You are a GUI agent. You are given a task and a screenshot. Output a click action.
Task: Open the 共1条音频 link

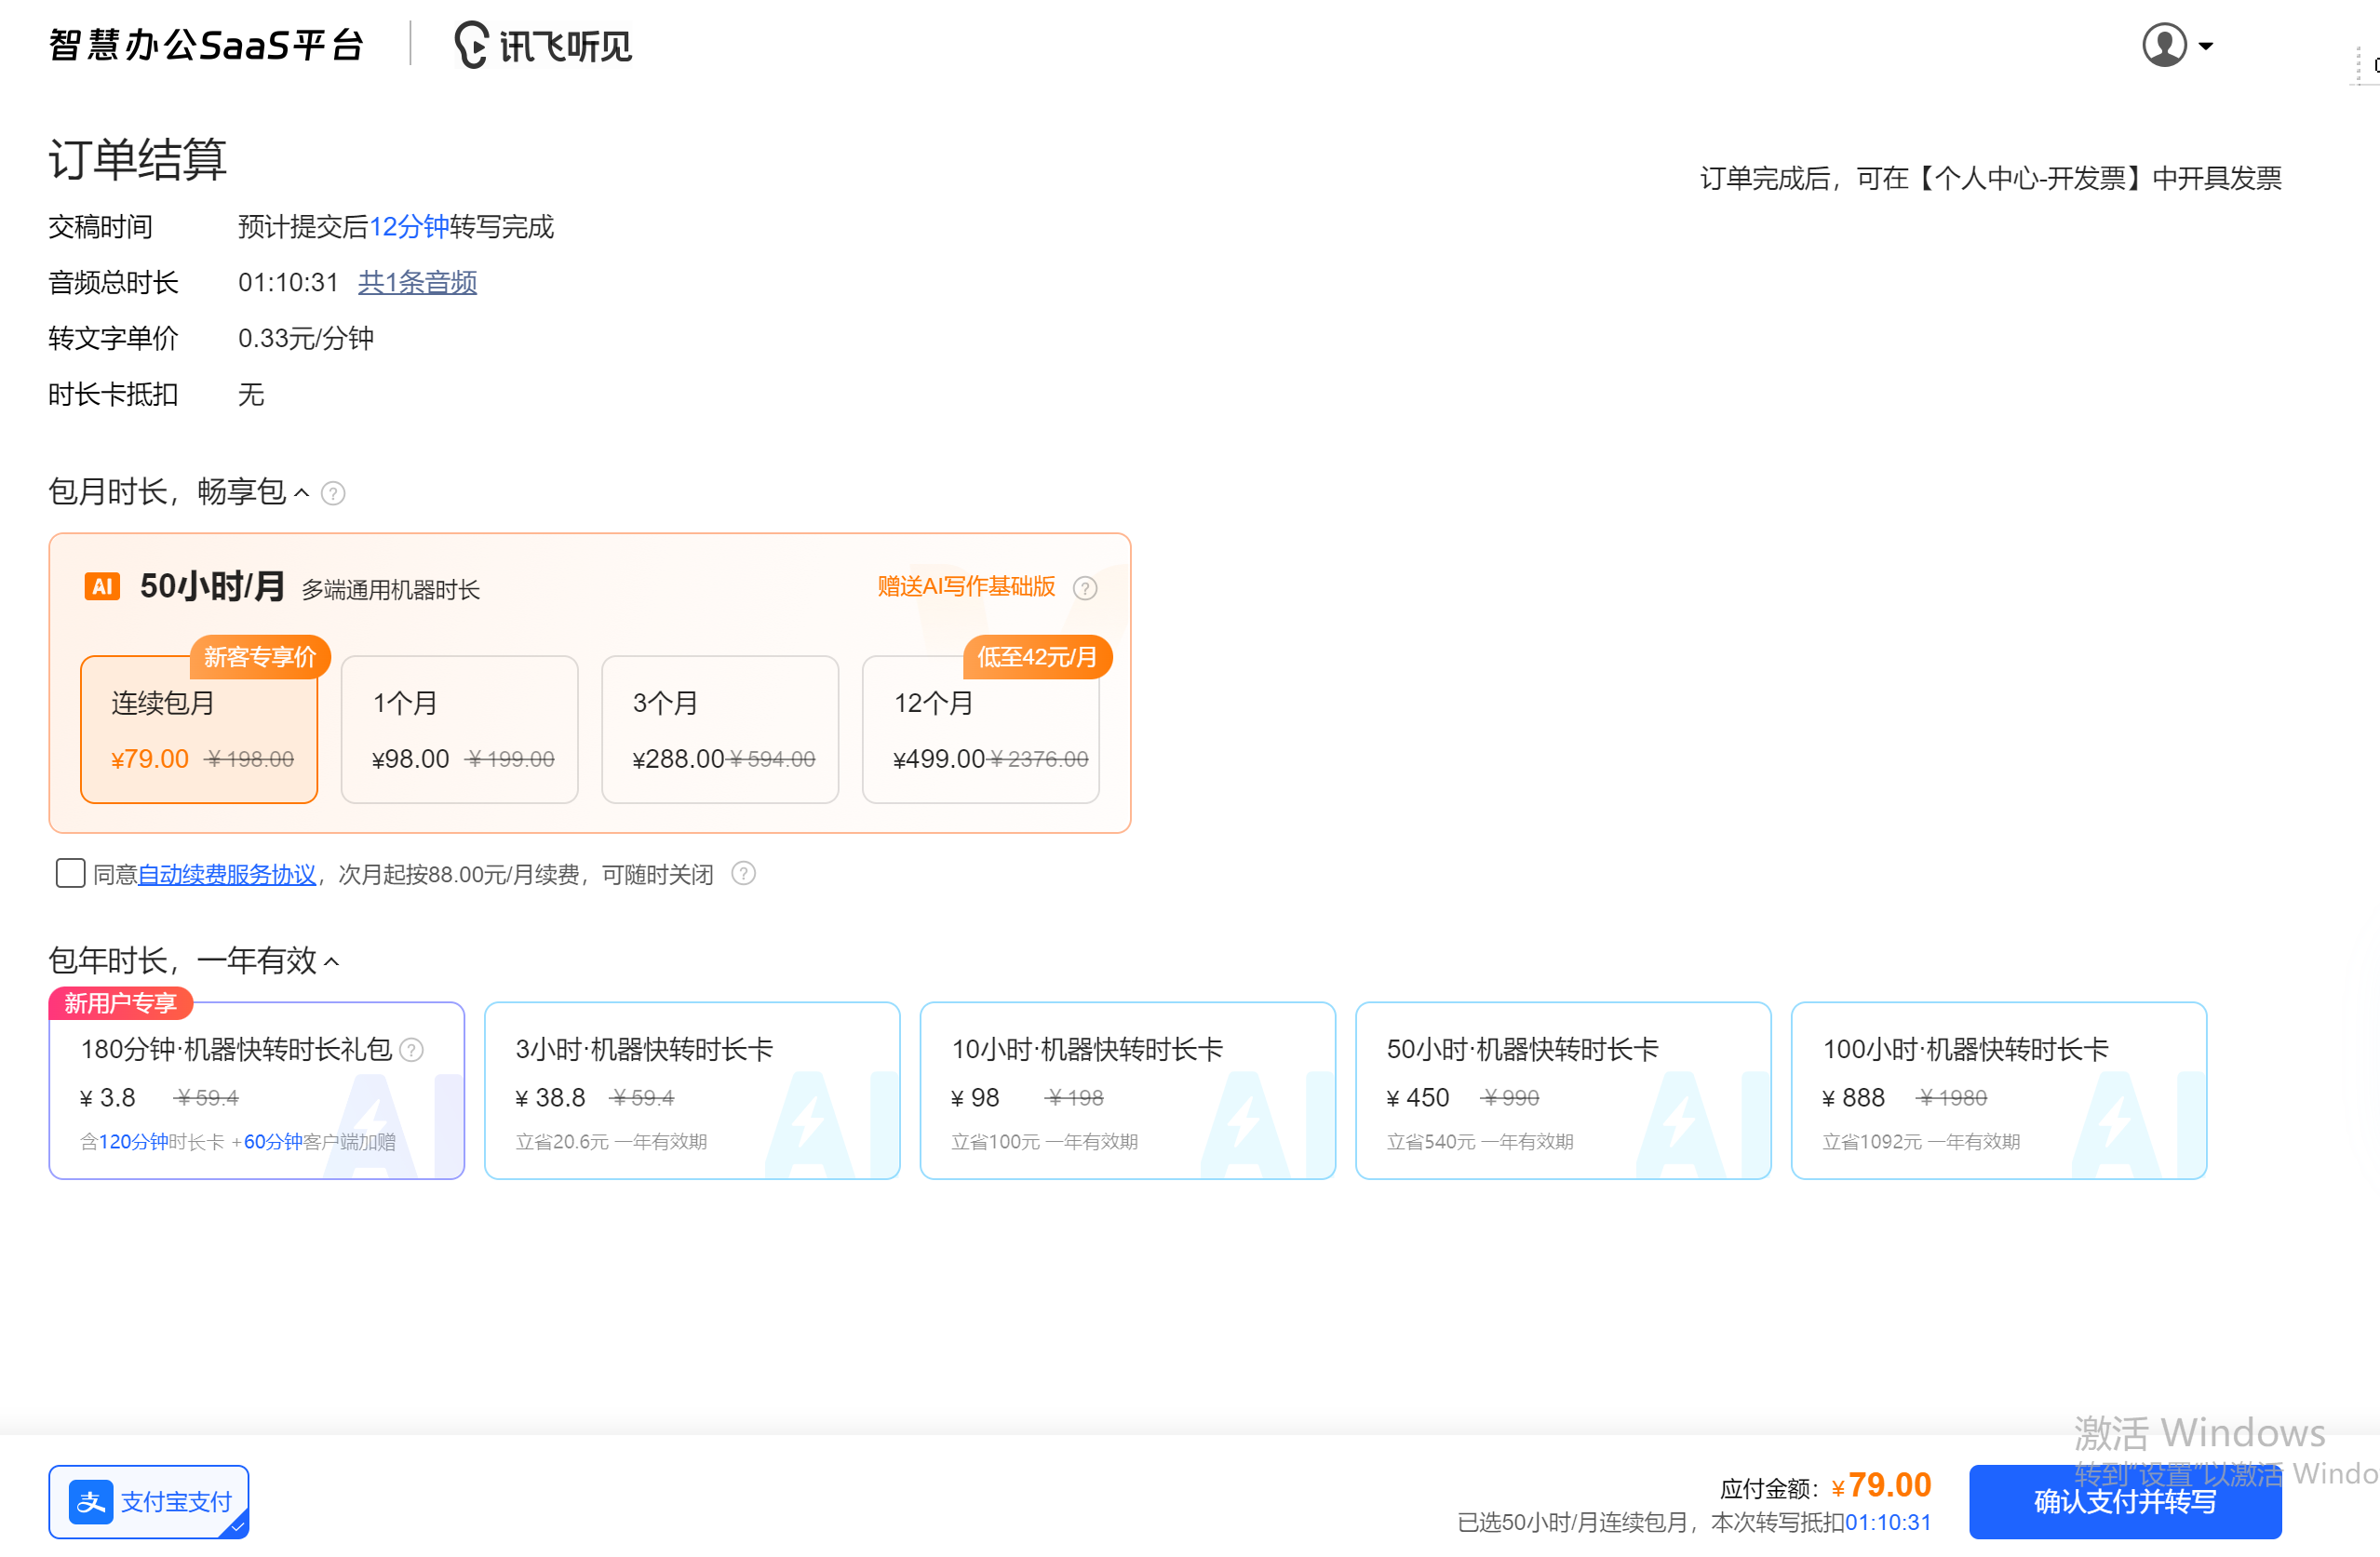point(417,282)
